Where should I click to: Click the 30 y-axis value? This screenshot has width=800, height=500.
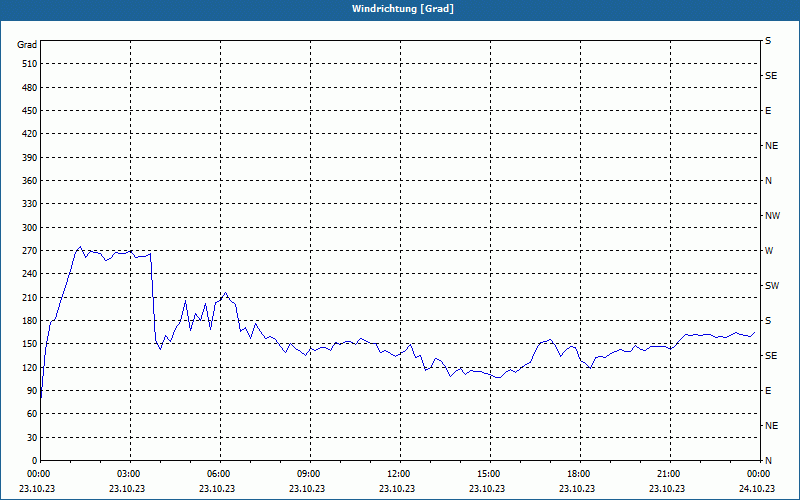(32, 437)
